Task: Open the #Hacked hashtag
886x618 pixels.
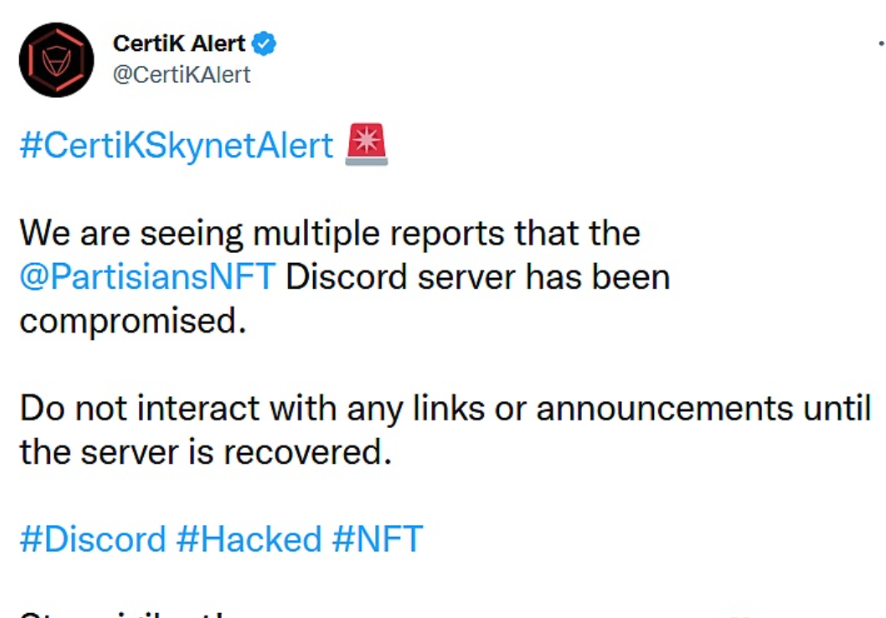Action: click(x=249, y=539)
